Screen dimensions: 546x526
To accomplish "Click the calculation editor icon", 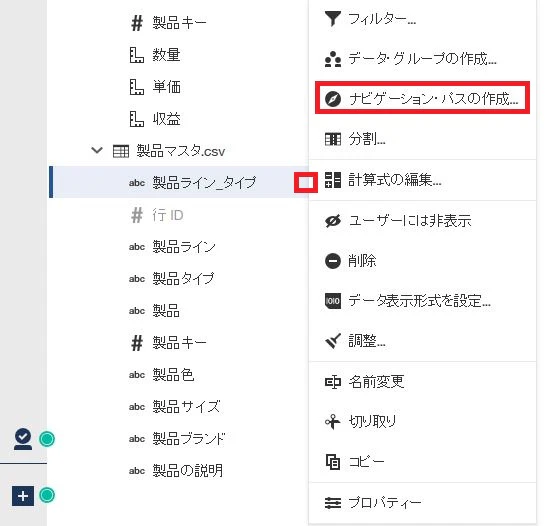I will (x=333, y=180).
